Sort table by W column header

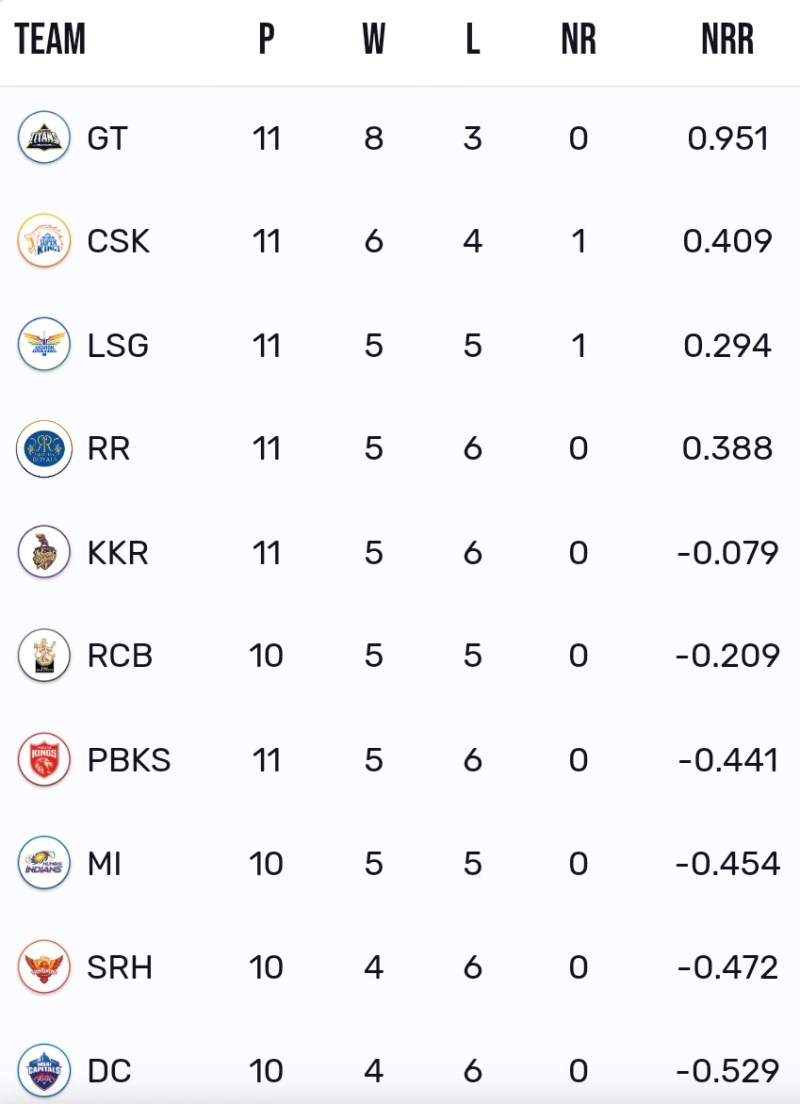coord(373,40)
